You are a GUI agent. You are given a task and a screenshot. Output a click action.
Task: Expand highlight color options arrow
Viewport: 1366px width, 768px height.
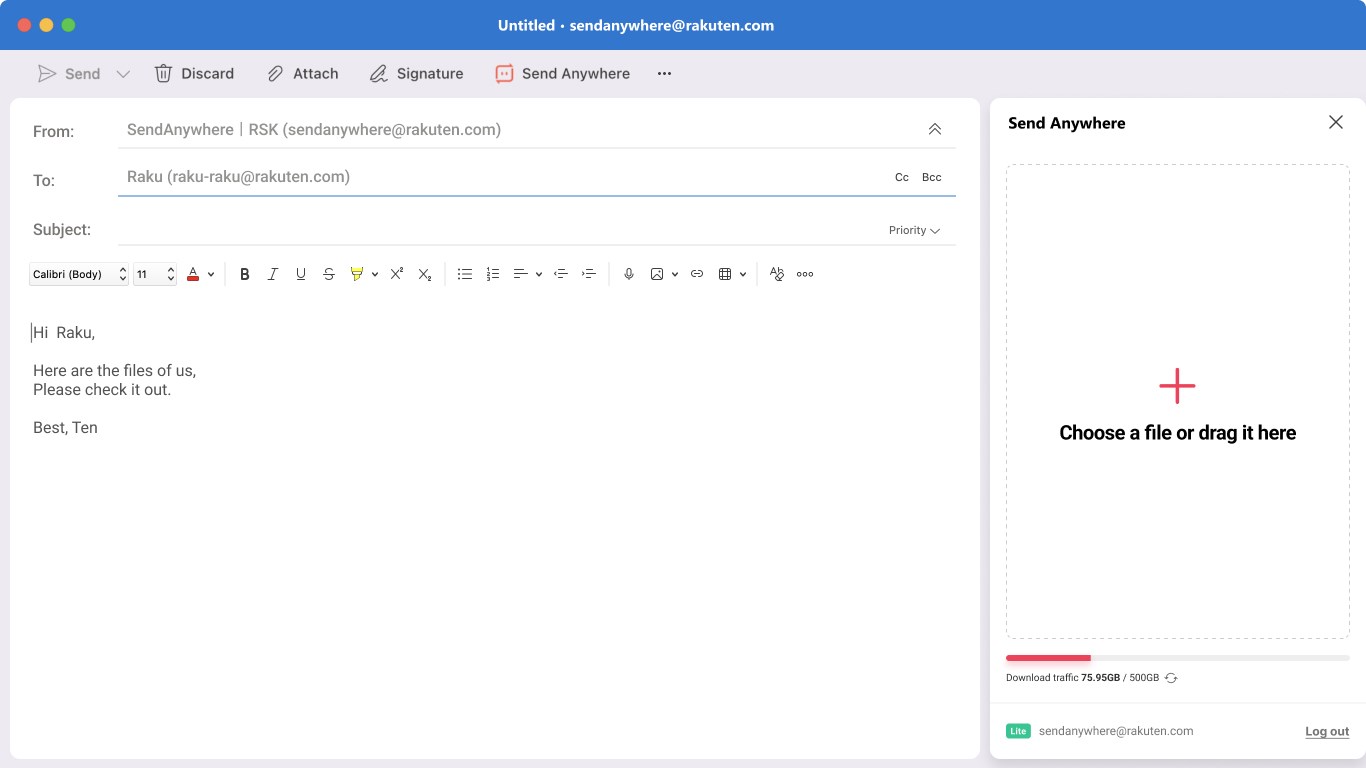[x=375, y=274]
